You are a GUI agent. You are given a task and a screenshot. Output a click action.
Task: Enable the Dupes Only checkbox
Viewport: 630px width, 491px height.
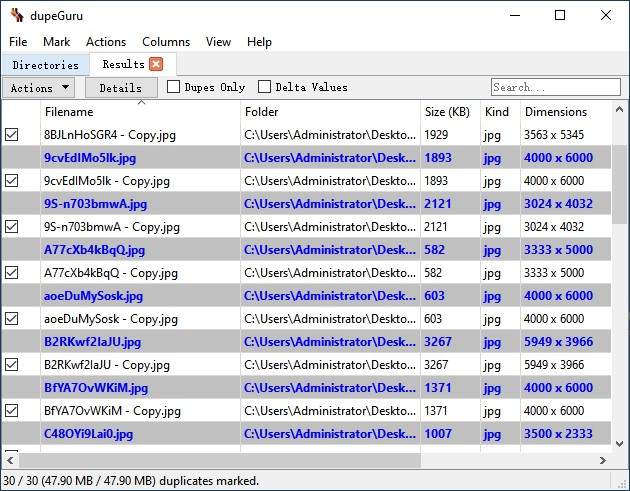174,87
